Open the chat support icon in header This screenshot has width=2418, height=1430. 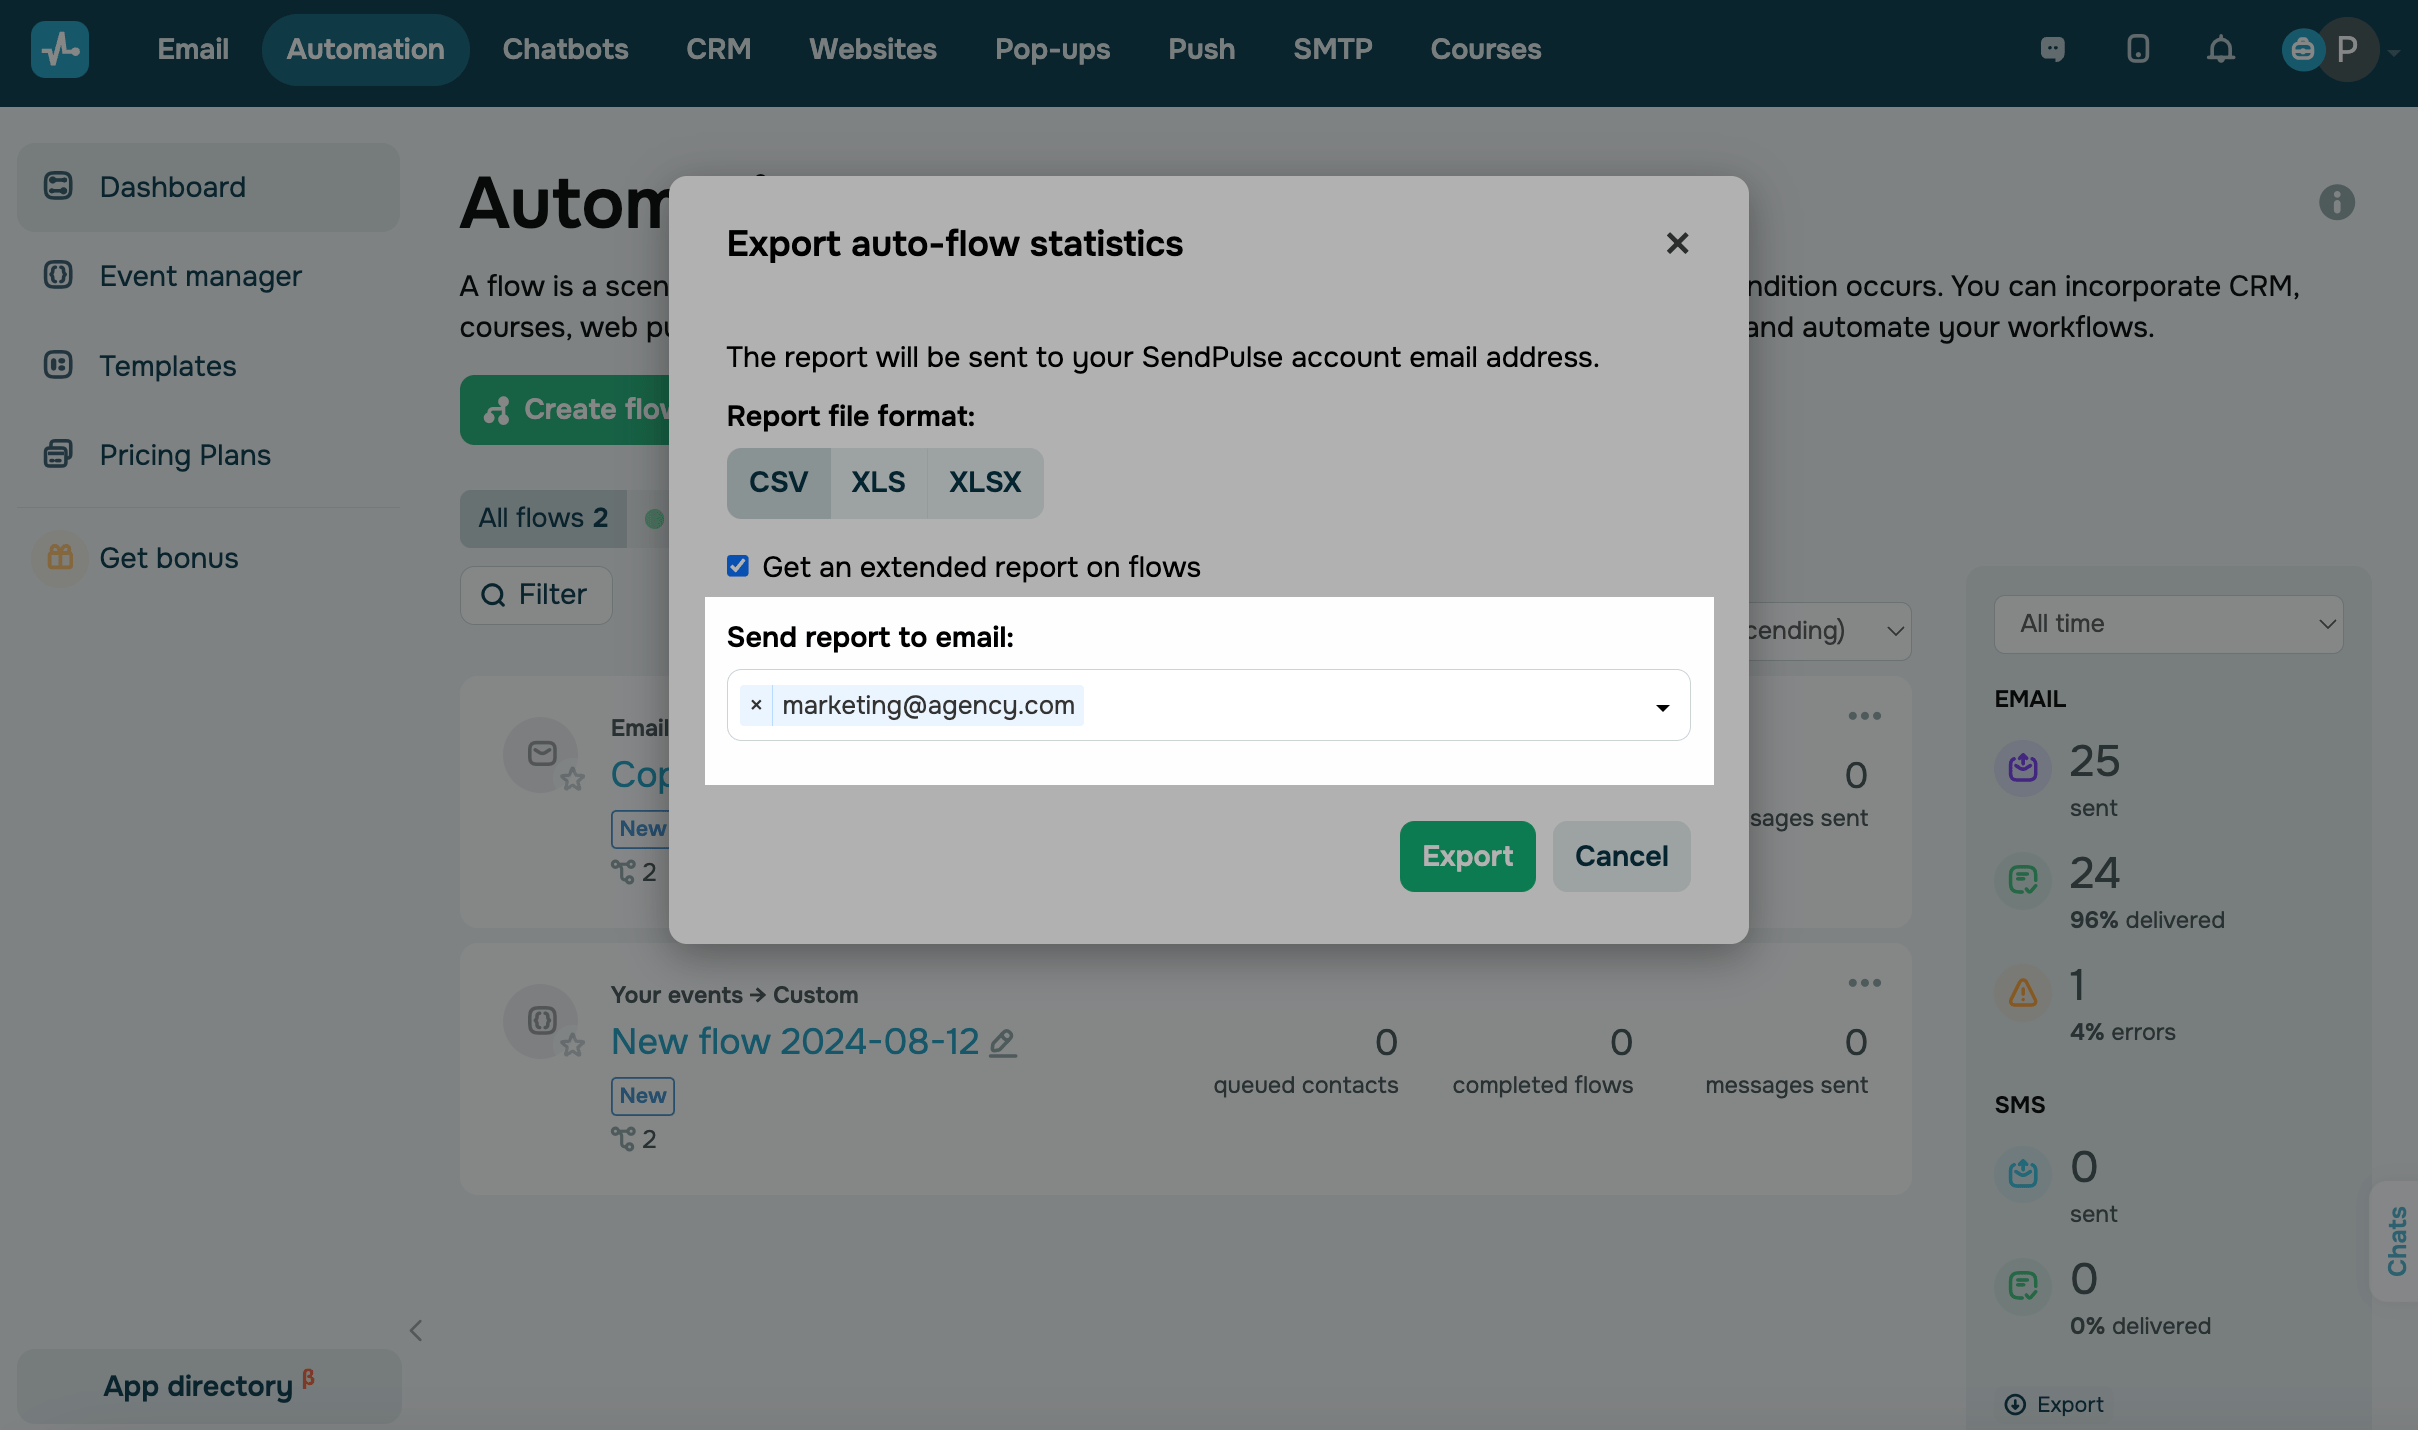(2052, 49)
